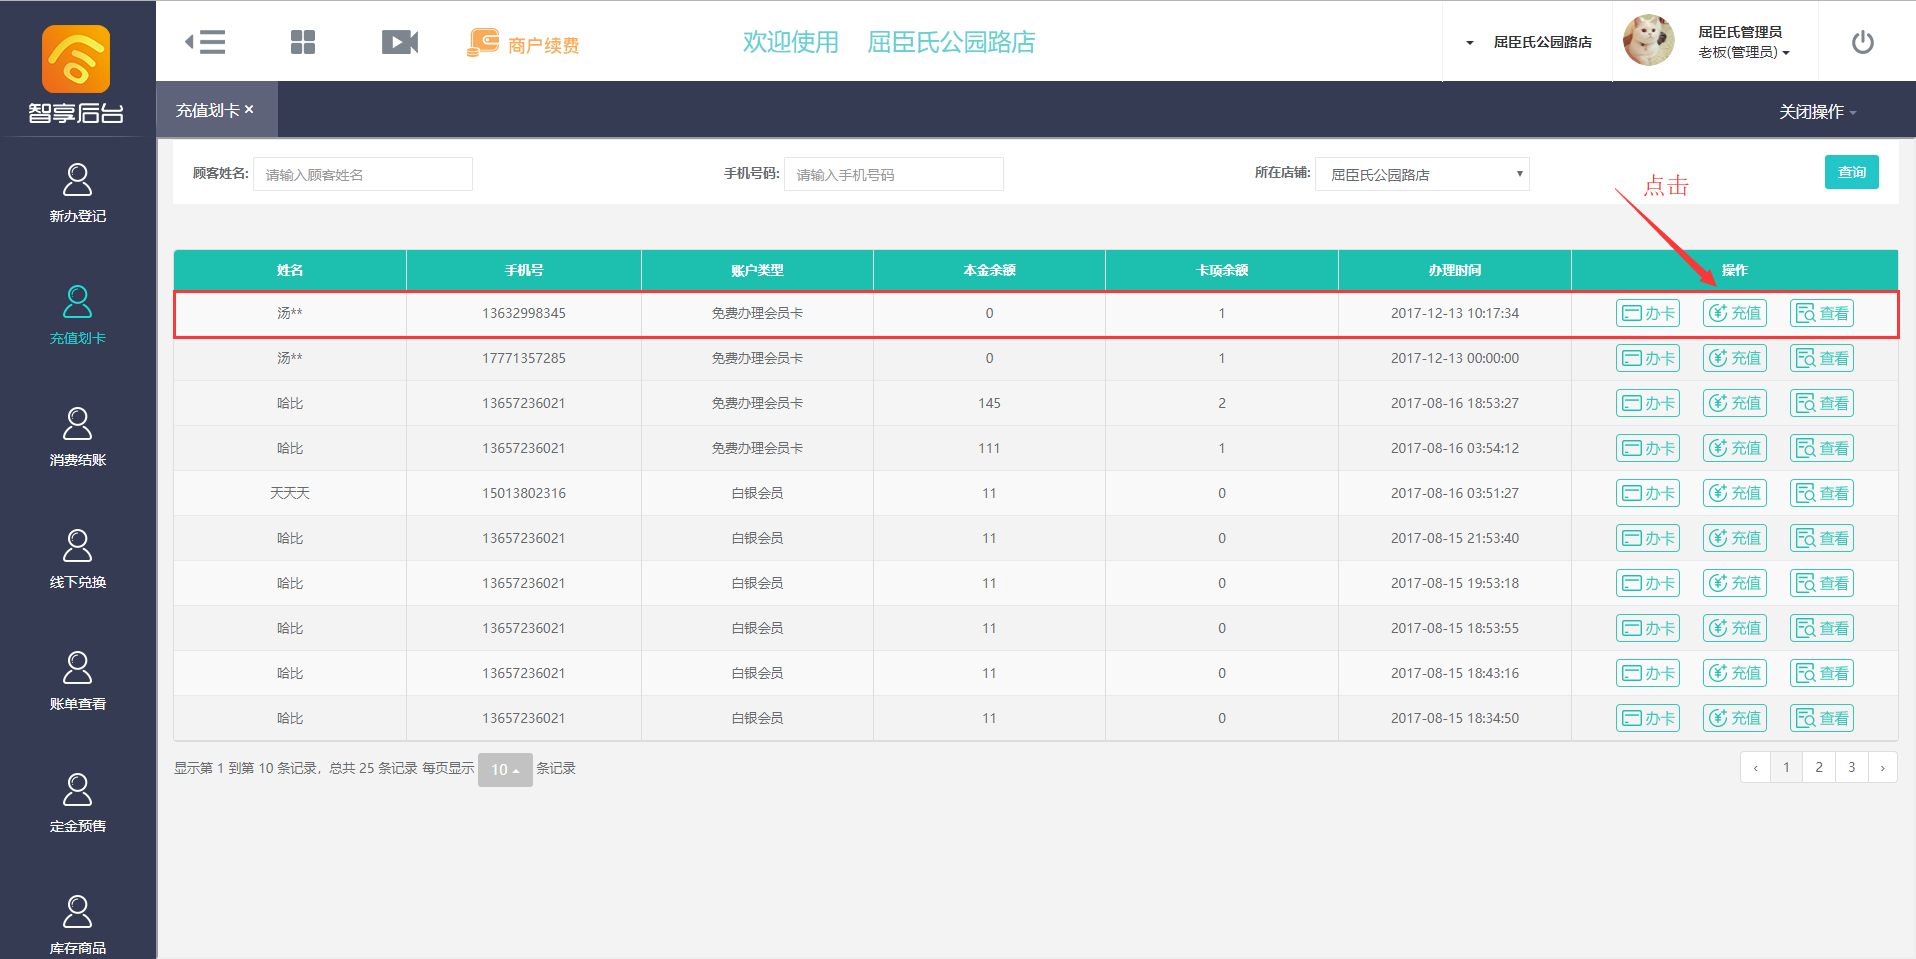Go to pagination page 1
The image size is (1916, 959).
[x=1786, y=767]
